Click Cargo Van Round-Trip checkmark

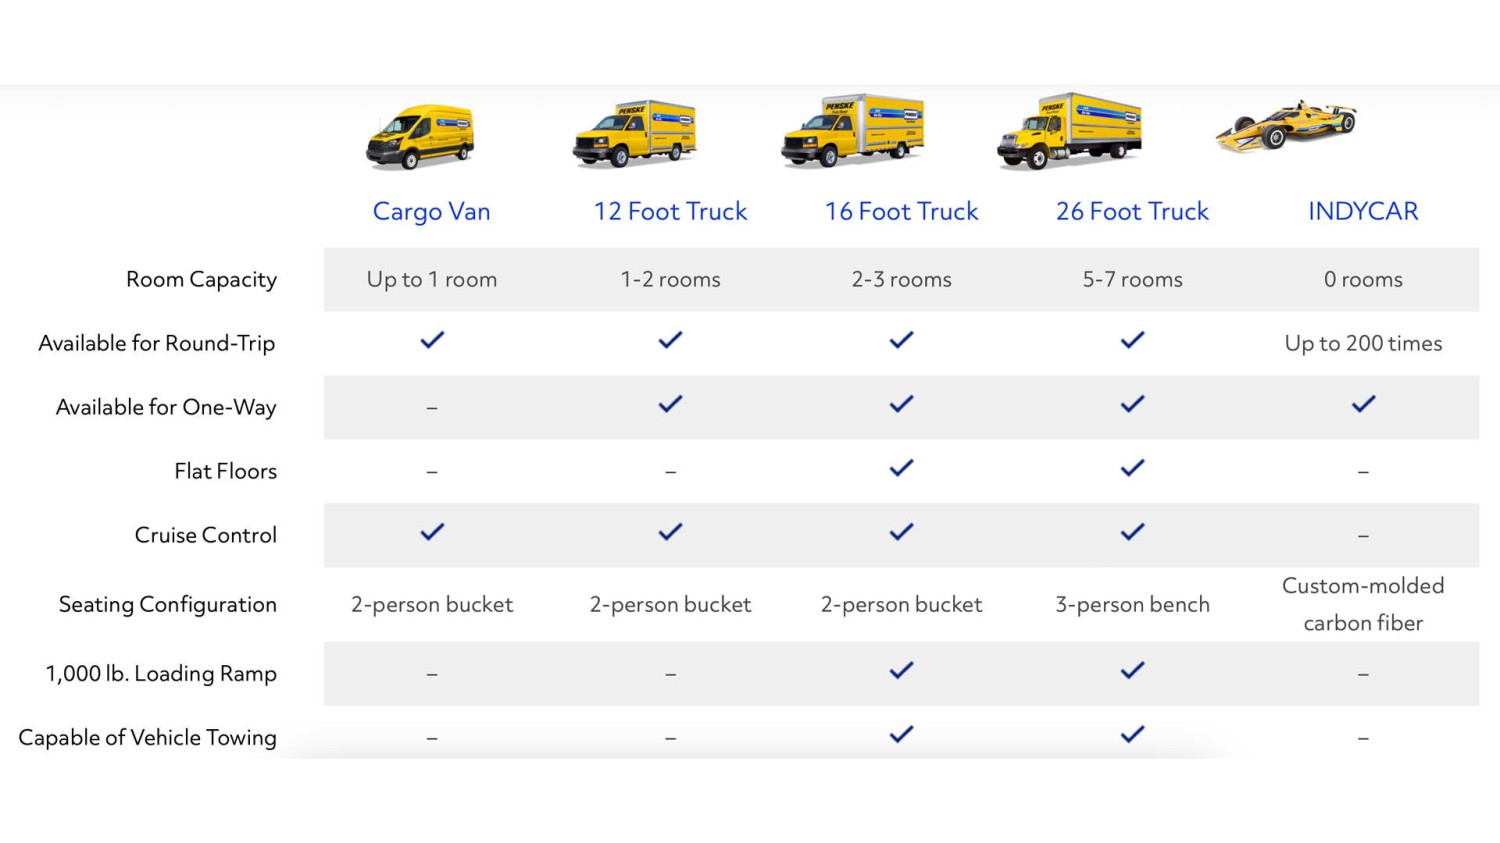point(432,340)
